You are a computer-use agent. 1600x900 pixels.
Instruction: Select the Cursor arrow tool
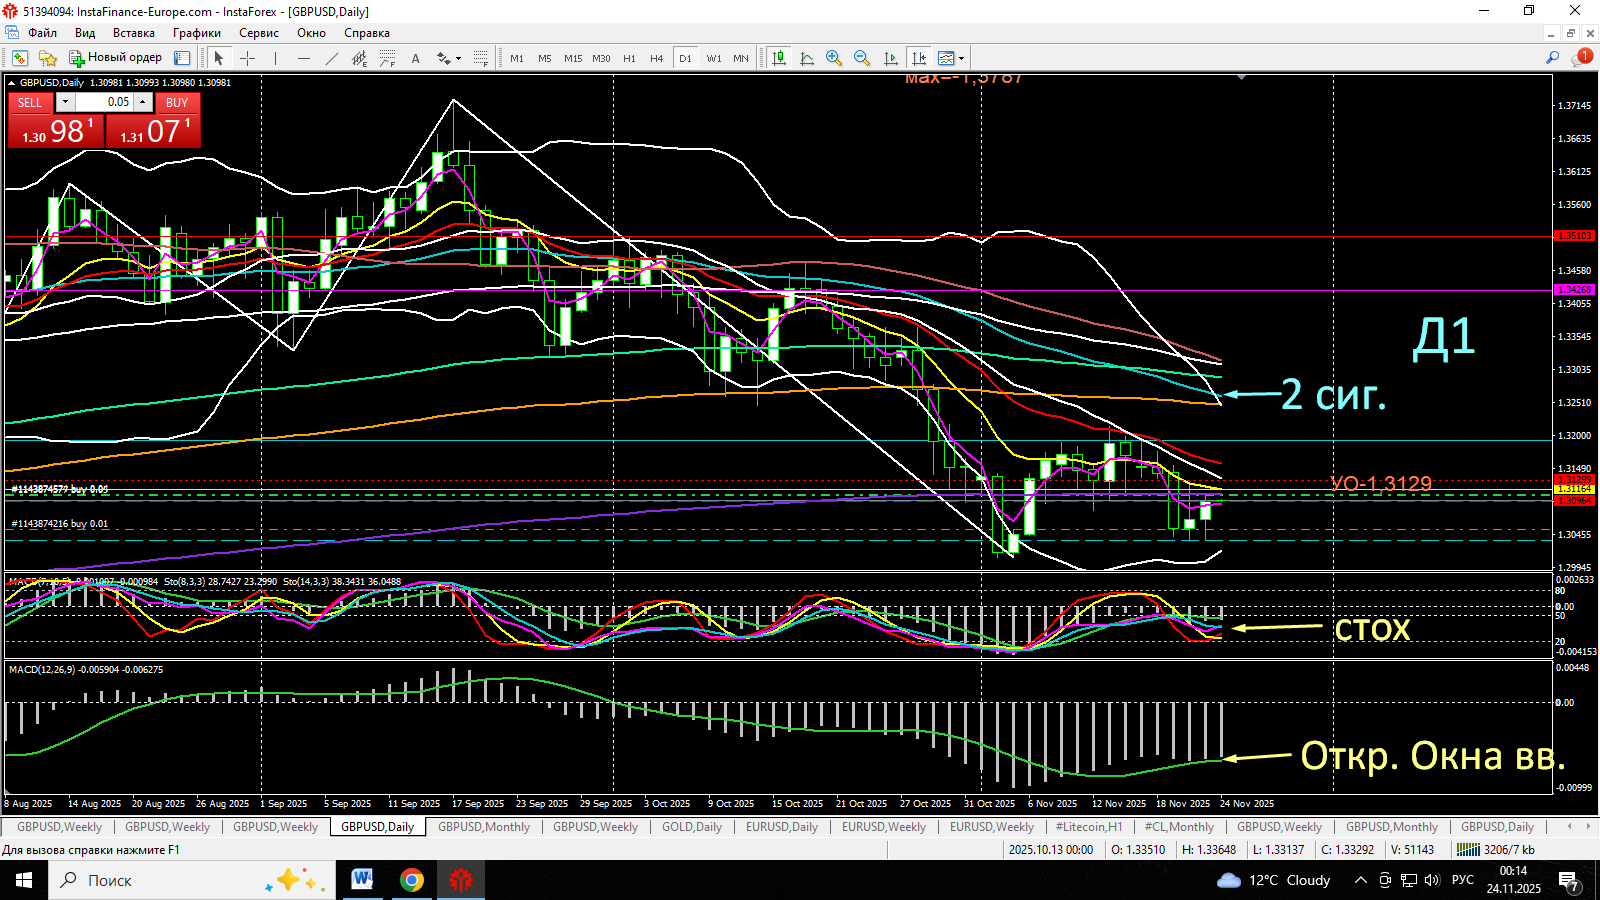click(219, 58)
